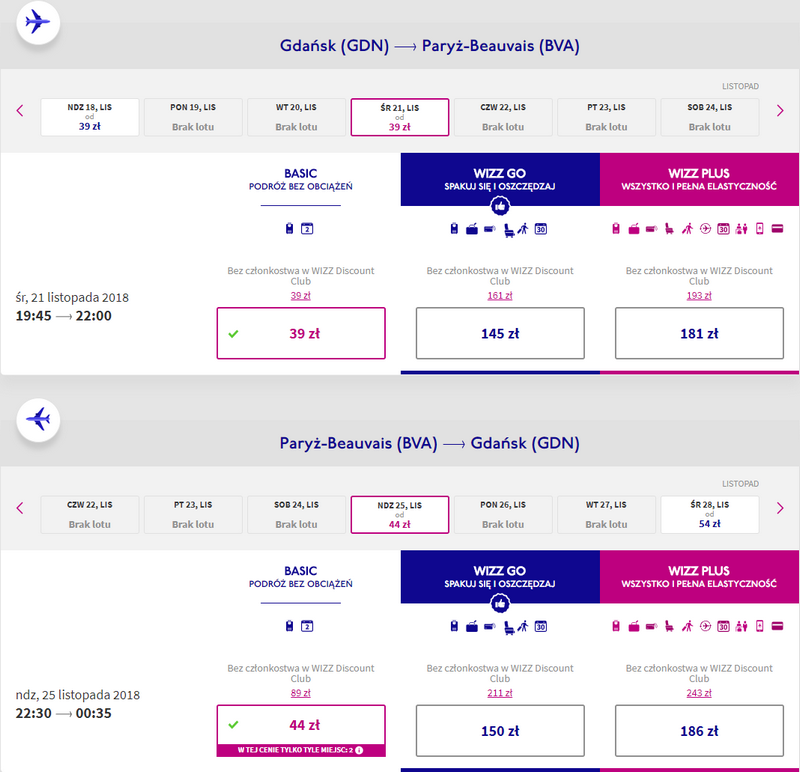
Task: Click return BASIC carry-on bag icon
Action: tap(289, 626)
